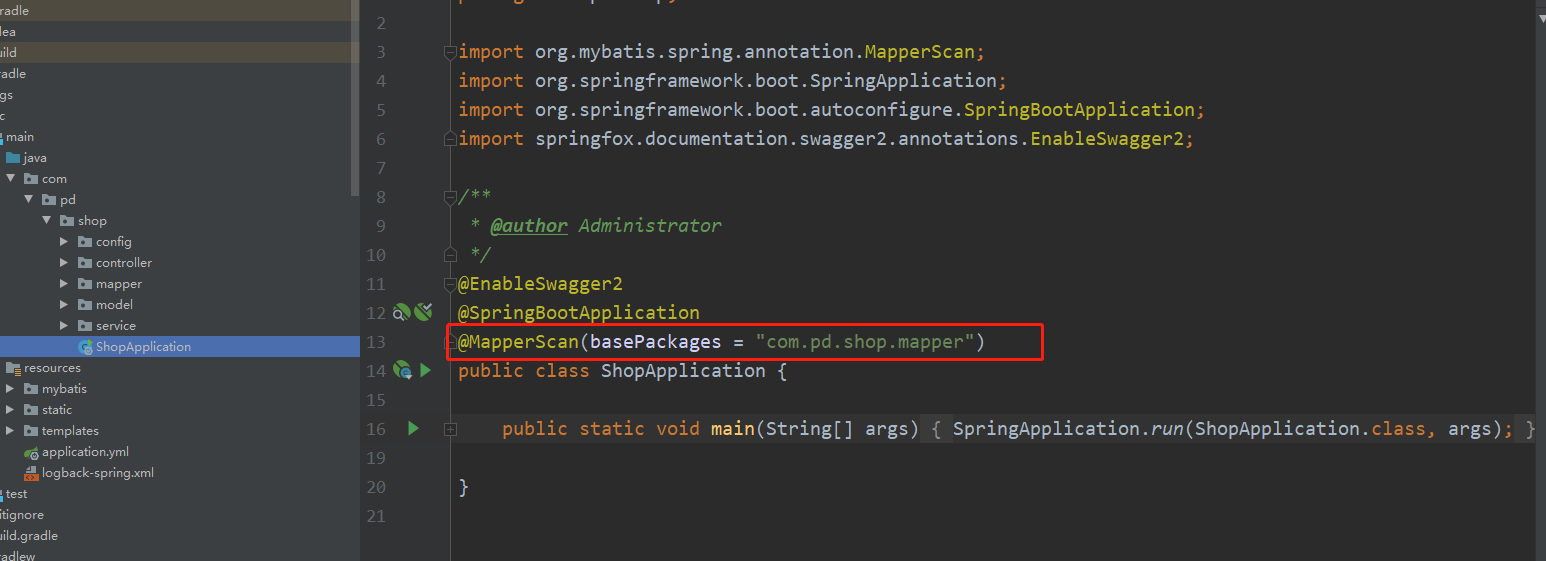1546x561 pixels.
Task: Click the resources folder icon
Action: pyautogui.click(x=13, y=368)
